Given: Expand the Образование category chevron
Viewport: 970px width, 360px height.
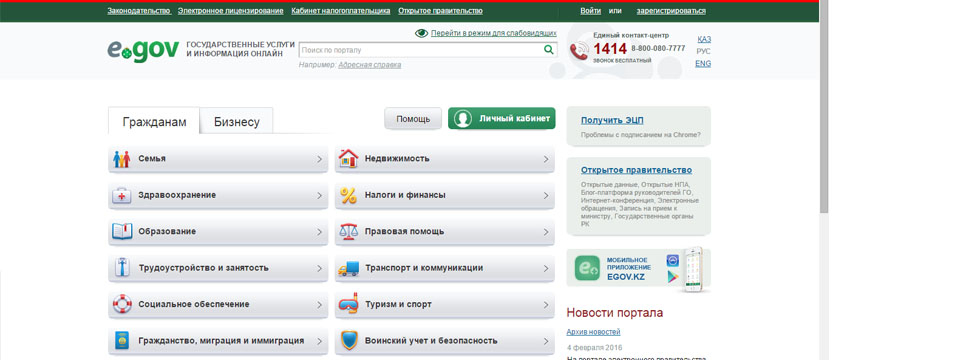Looking at the screenshot, I should 319,232.
